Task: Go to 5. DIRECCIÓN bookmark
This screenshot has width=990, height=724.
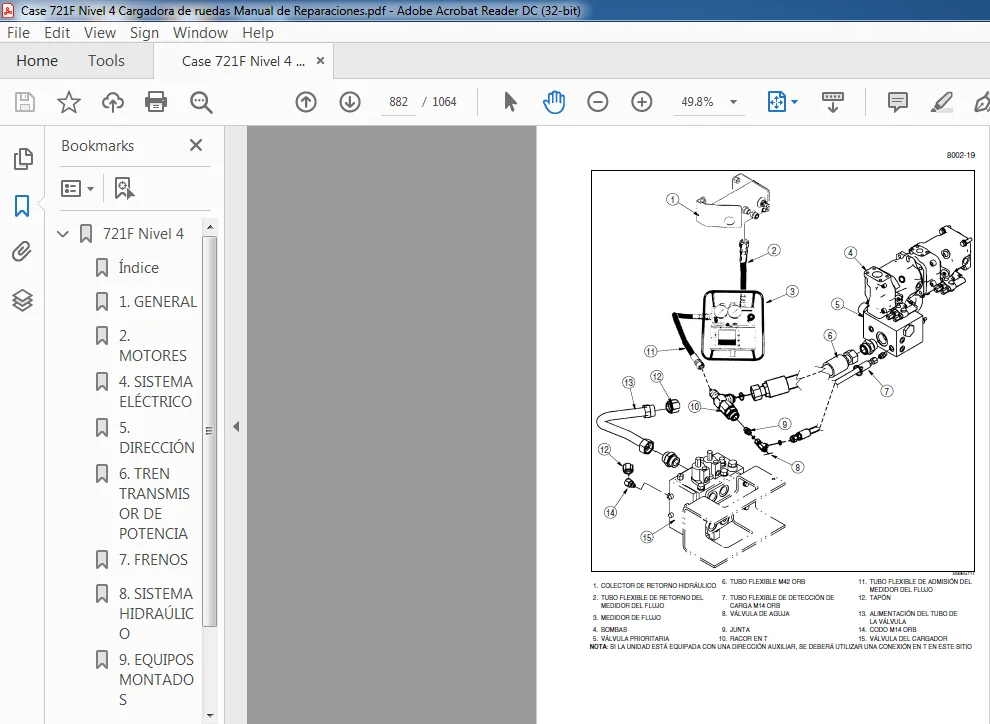Action: [x=157, y=437]
